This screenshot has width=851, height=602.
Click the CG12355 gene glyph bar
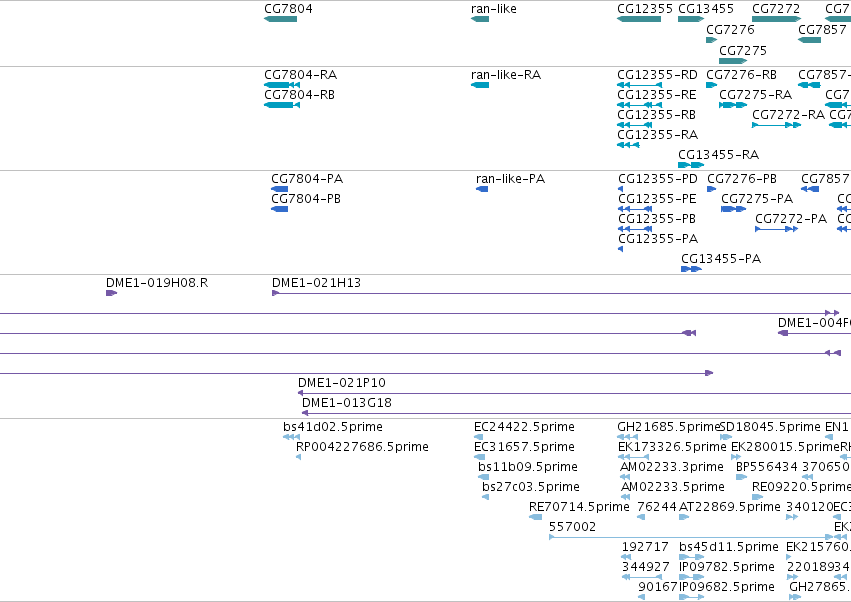pos(639,19)
